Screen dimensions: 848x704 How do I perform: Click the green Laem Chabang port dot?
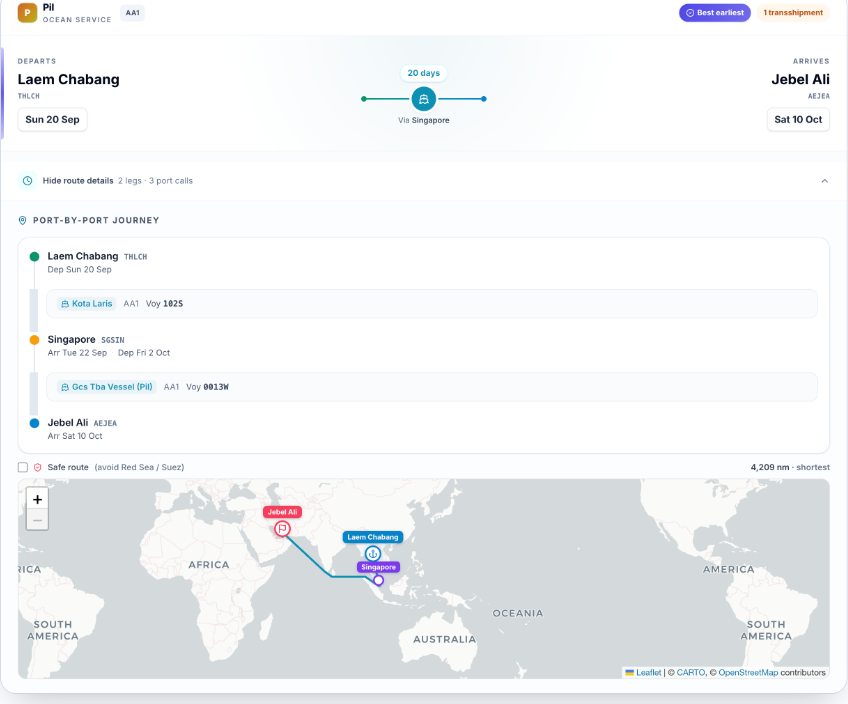35,256
